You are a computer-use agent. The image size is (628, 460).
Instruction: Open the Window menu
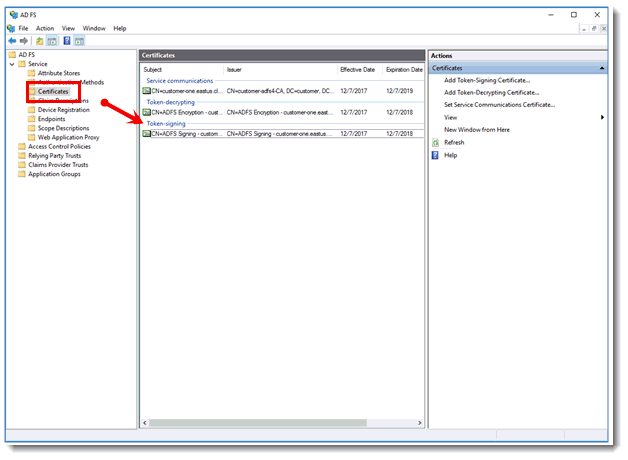click(94, 28)
